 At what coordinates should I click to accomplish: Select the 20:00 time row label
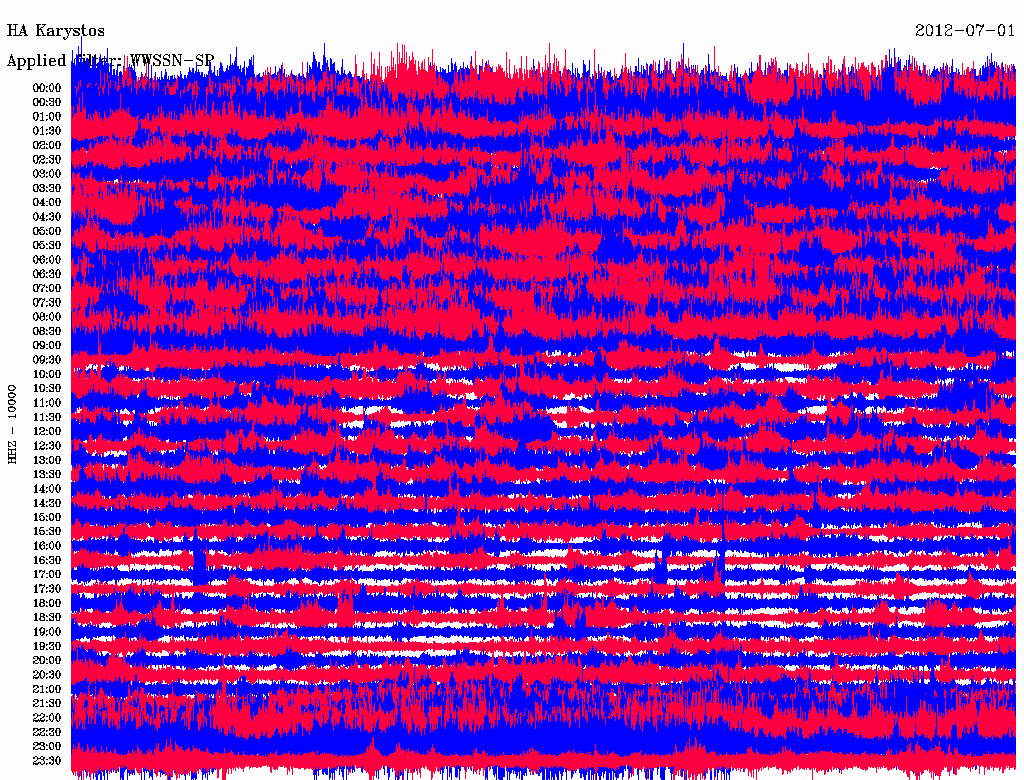click(47, 661)
